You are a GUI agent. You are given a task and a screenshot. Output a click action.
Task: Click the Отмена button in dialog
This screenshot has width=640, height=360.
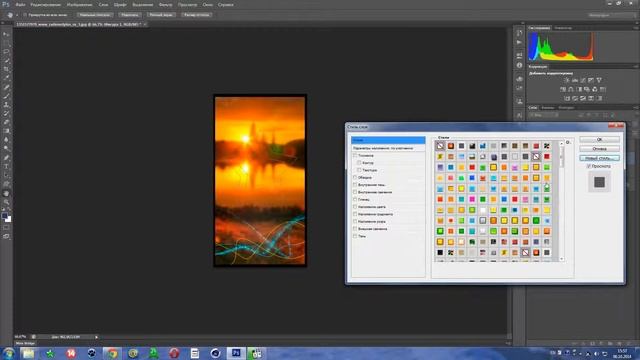coord(599,149)
